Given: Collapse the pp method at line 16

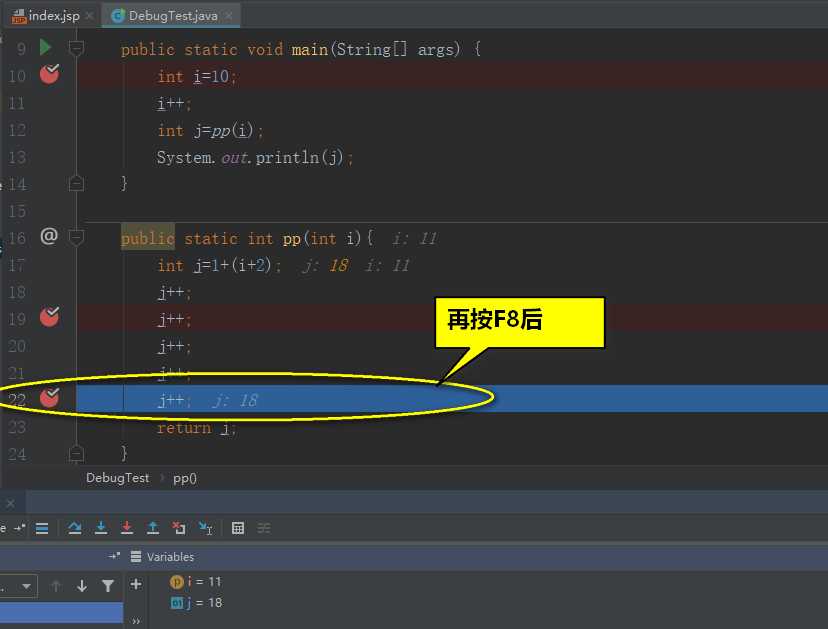Looking at the screenshot, I should pos(76,237).
